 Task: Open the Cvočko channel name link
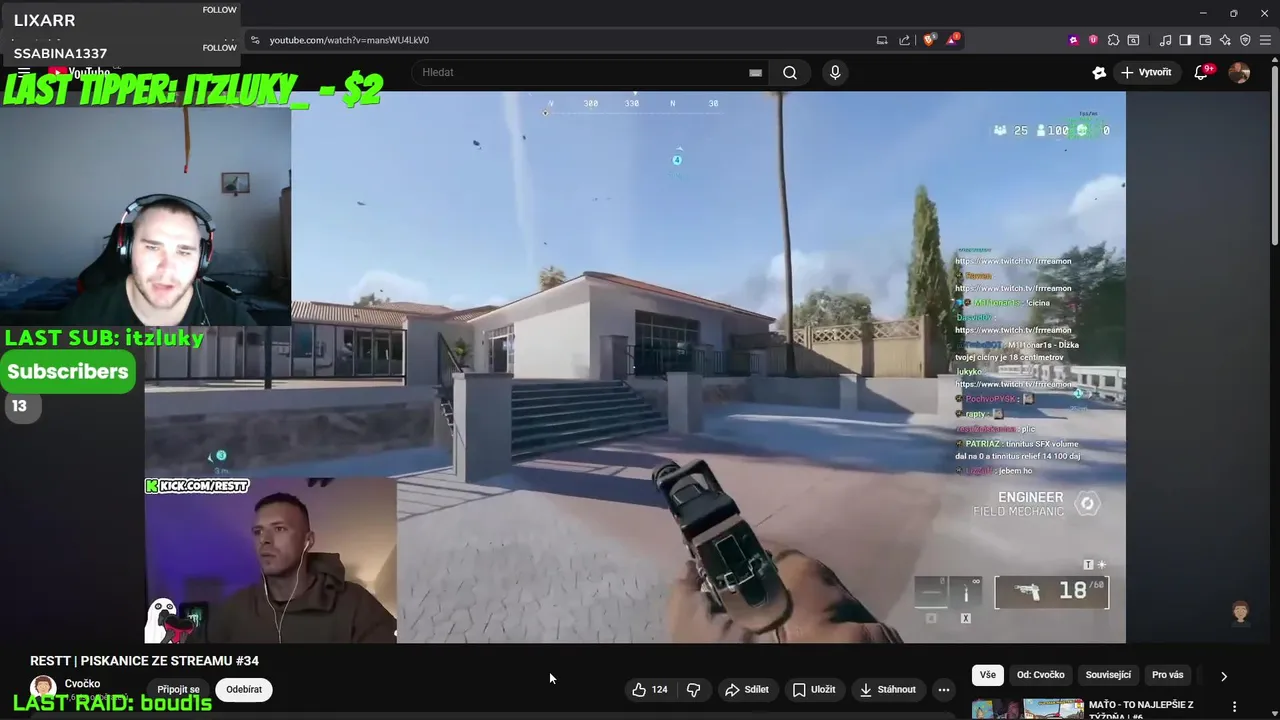[x=82, y=684]
